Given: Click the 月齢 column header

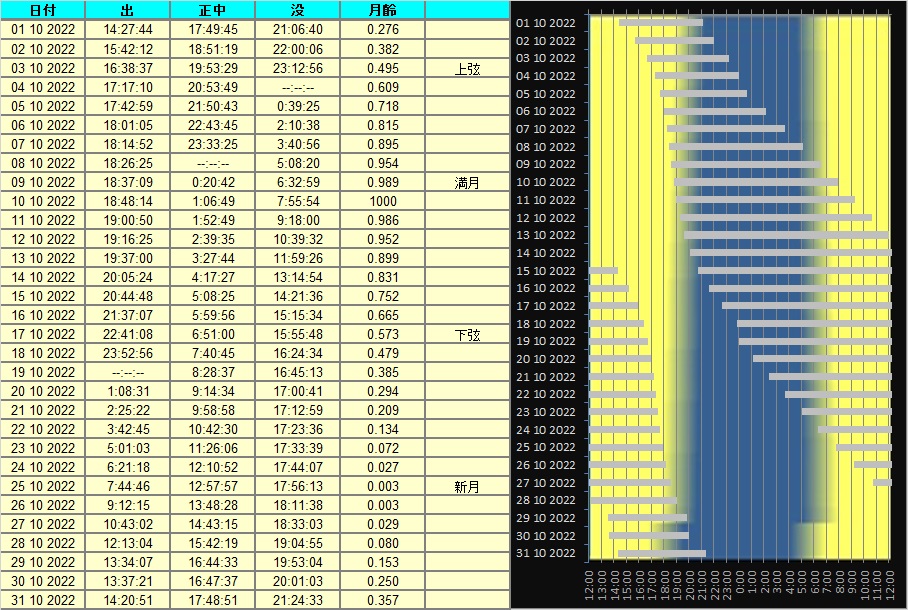Looking at the screenshot, I should coord(383,10).
